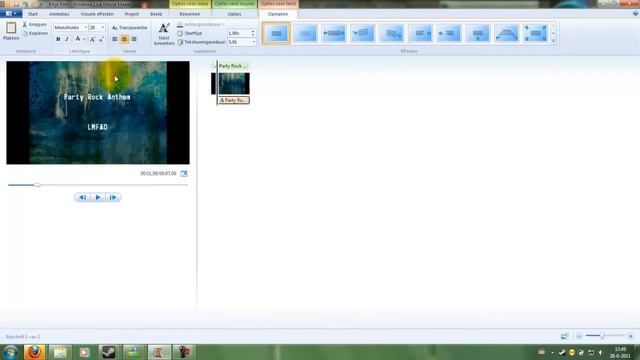
Task: Select the eighth text effect thumbnail
Action: (478, 33)
